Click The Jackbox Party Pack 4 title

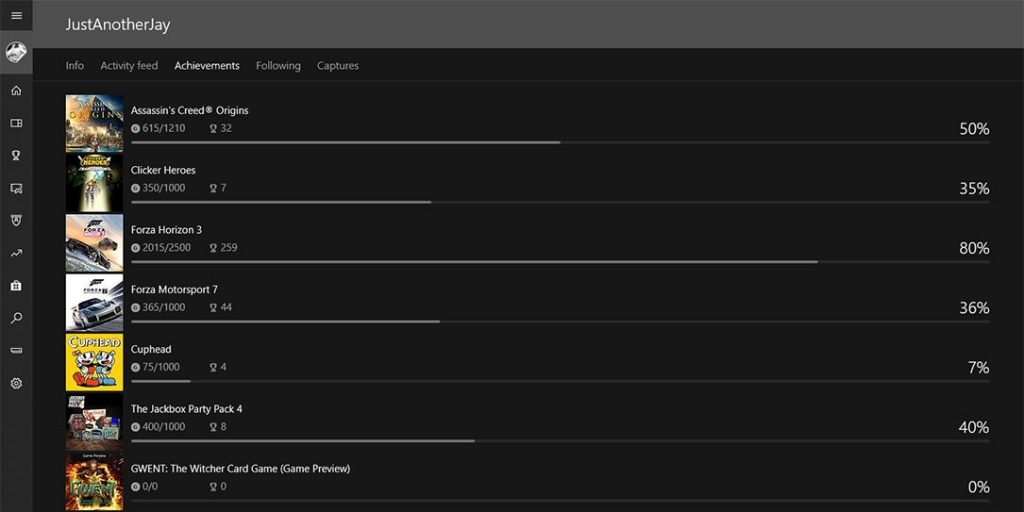tap(186, 409)
